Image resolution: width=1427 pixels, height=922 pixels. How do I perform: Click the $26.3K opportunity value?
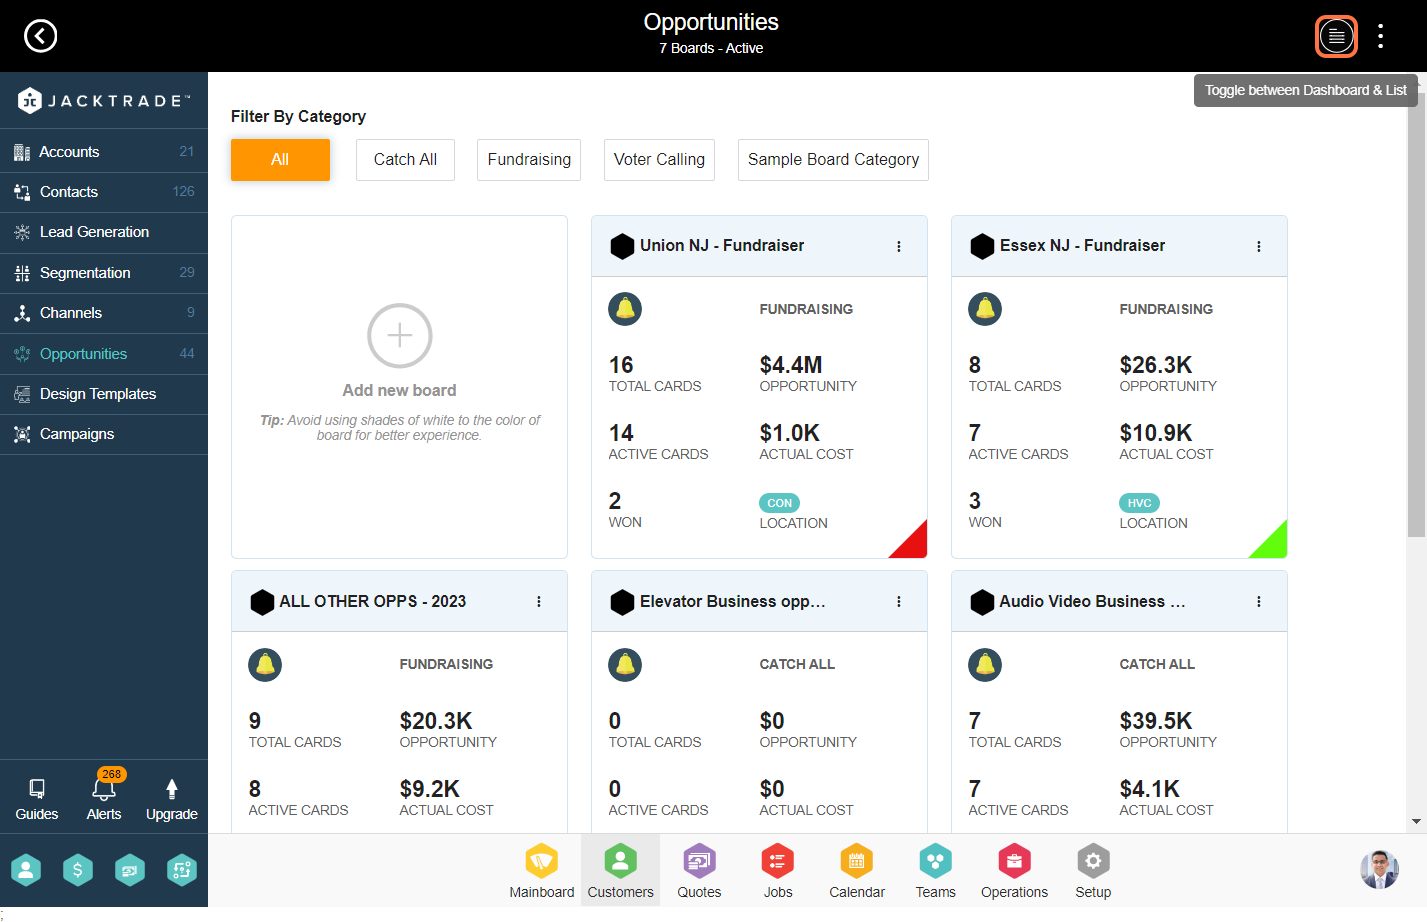[x=1156, y=365]
